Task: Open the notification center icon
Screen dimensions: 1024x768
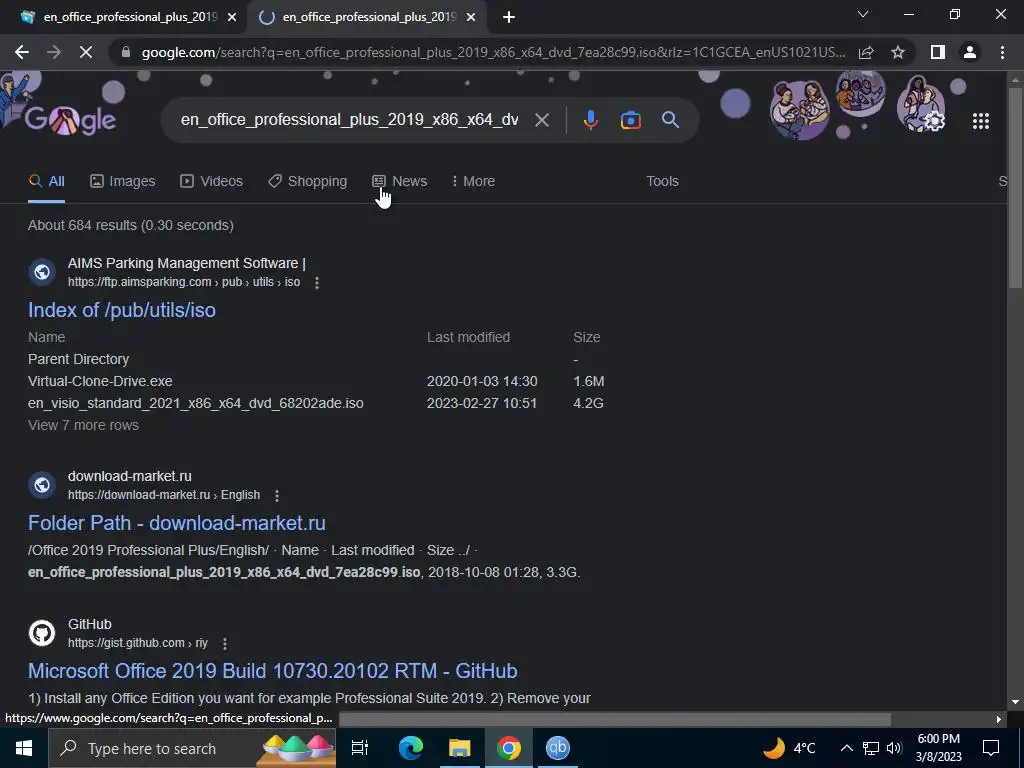Action: (991, 748)
